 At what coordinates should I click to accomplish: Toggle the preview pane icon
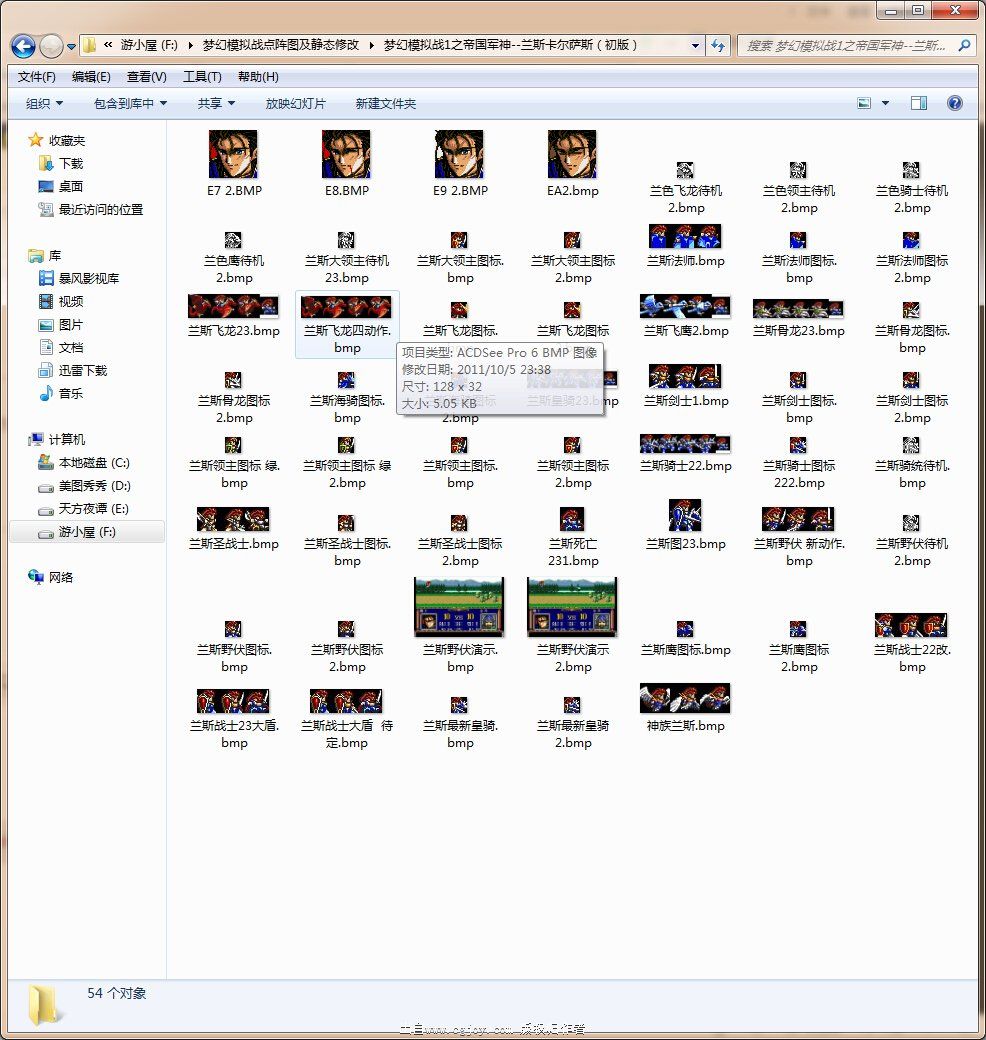click(918, 103)
